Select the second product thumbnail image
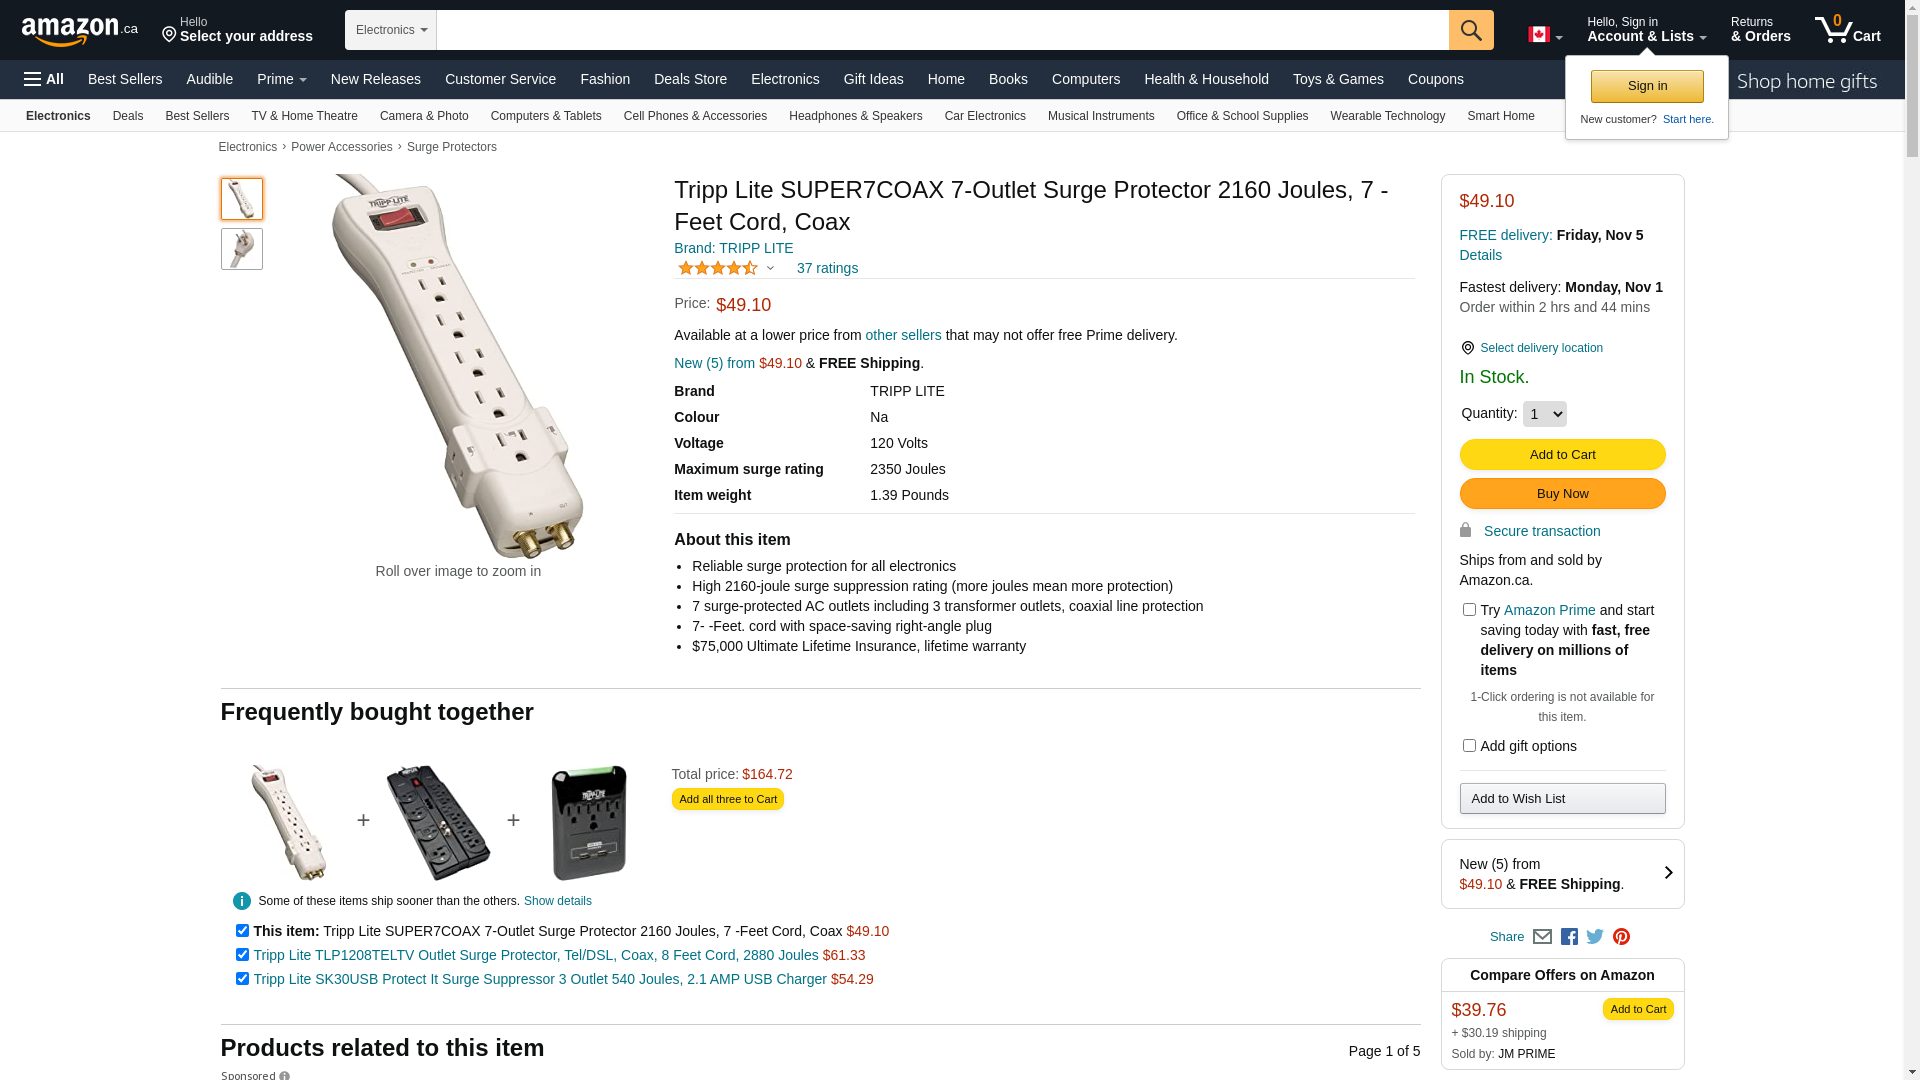This screenshot has width=1920, height=1080. pyautogui.click(x=242, y=249)
